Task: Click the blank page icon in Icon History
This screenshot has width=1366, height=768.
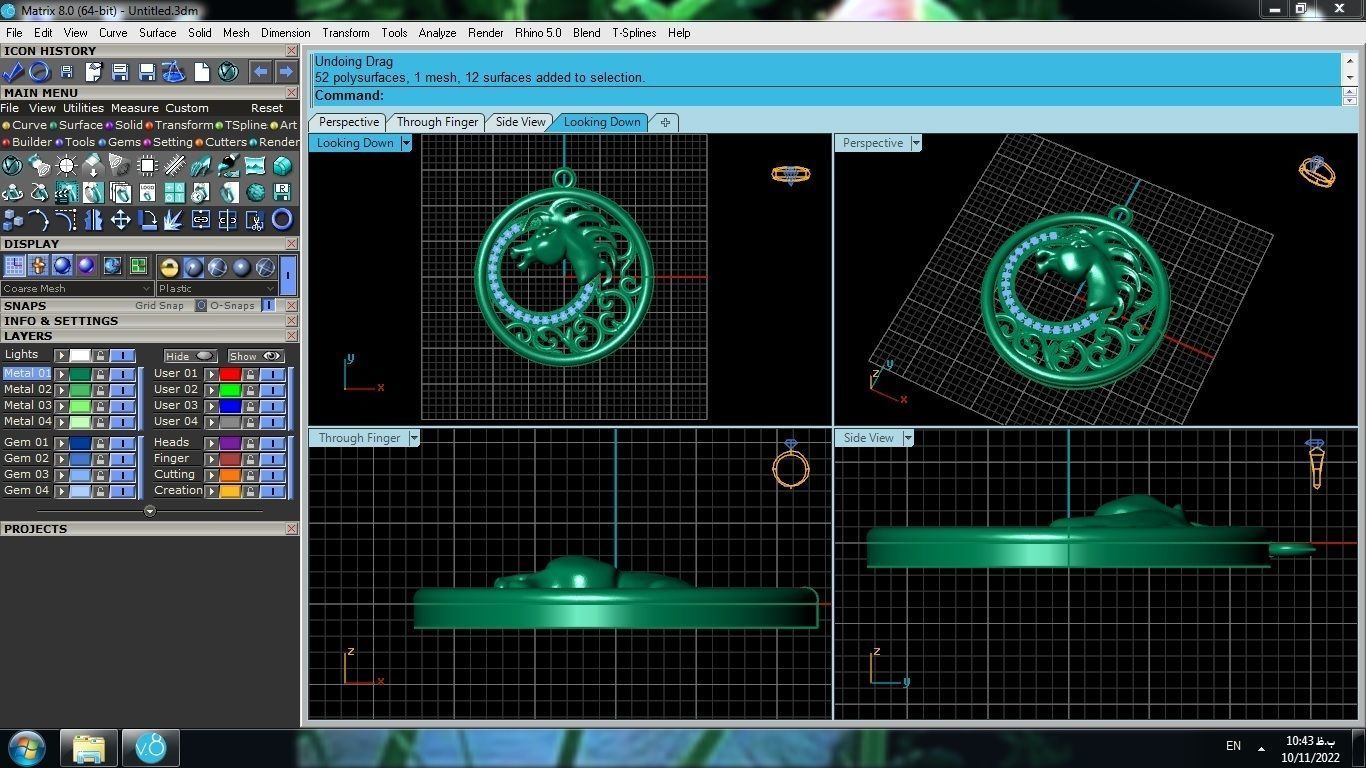Action: pyautogui.click(x=201, y=72)
